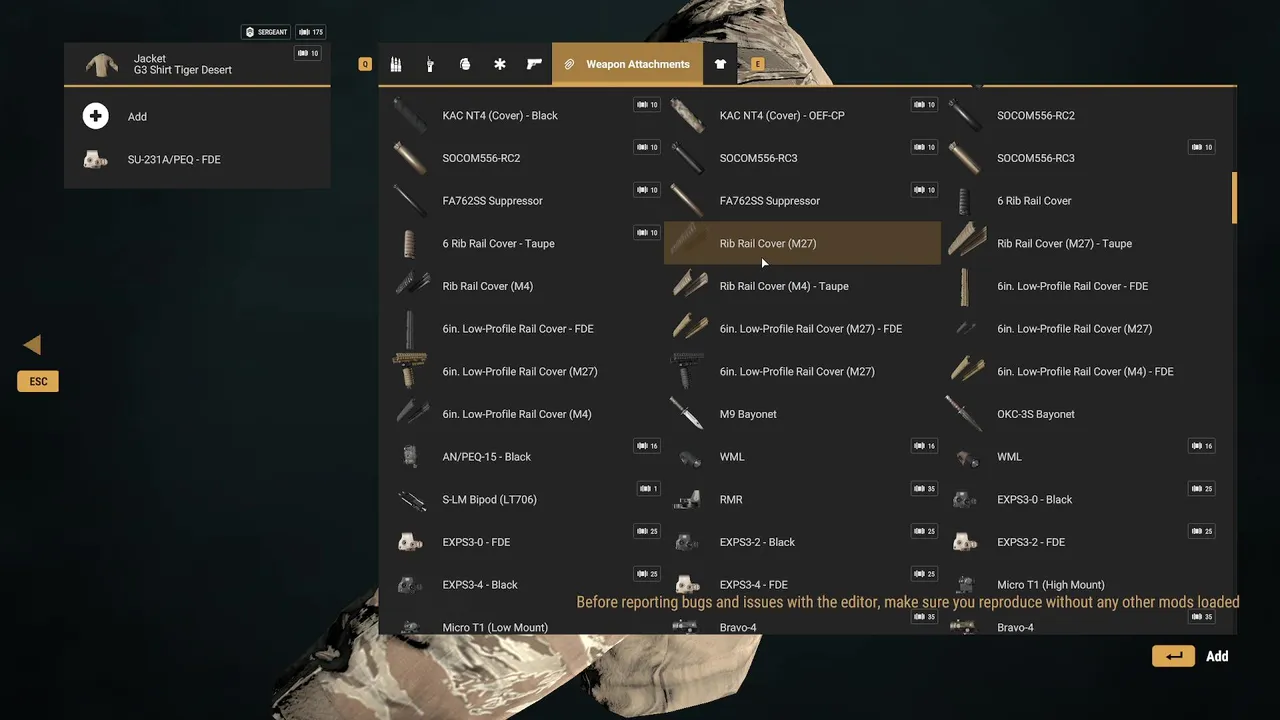Image resolution: width=1280 pixels, height=720 pixels.
Task: Click the EXPS3-0 - Black sight icon
Action: tap(966, 499)
